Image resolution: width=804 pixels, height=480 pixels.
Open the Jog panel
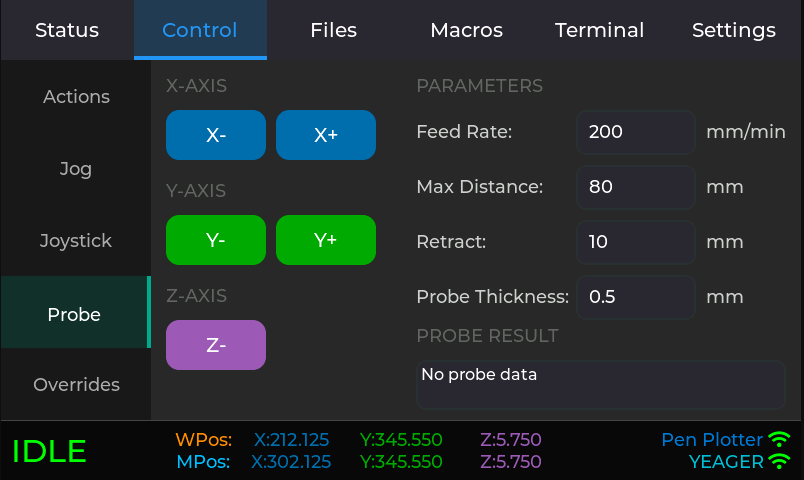coord(76,169)
